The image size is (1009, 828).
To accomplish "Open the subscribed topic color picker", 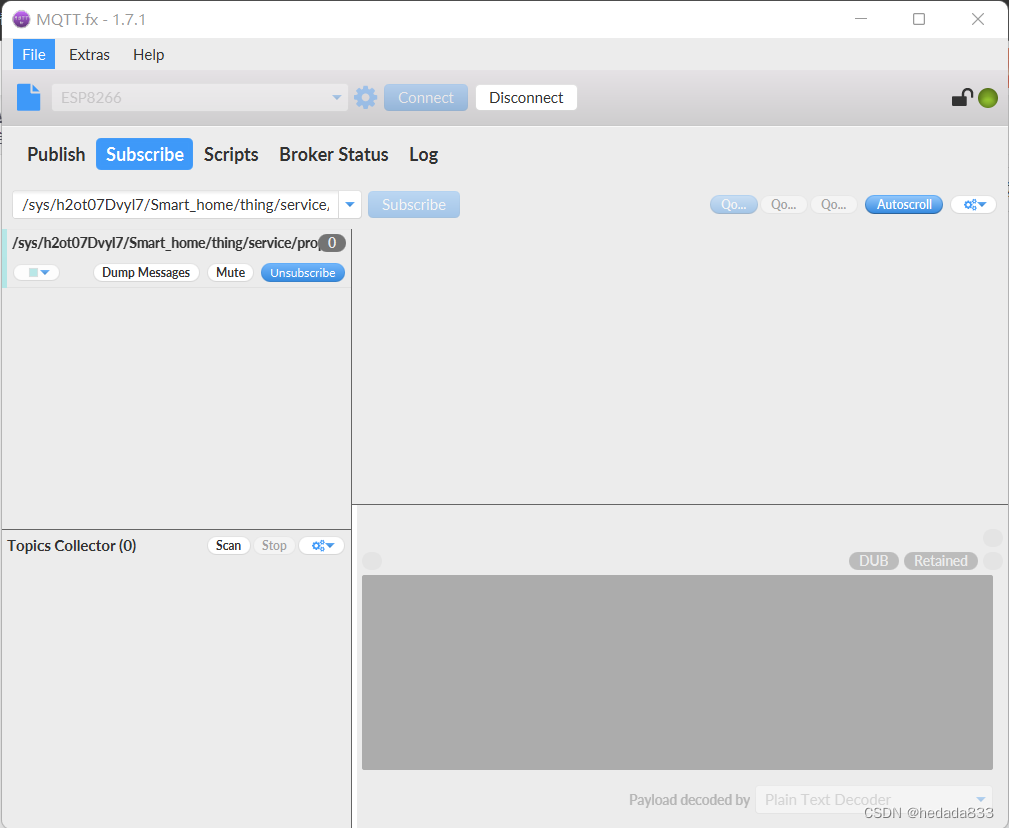I will (x=37, y=273).
